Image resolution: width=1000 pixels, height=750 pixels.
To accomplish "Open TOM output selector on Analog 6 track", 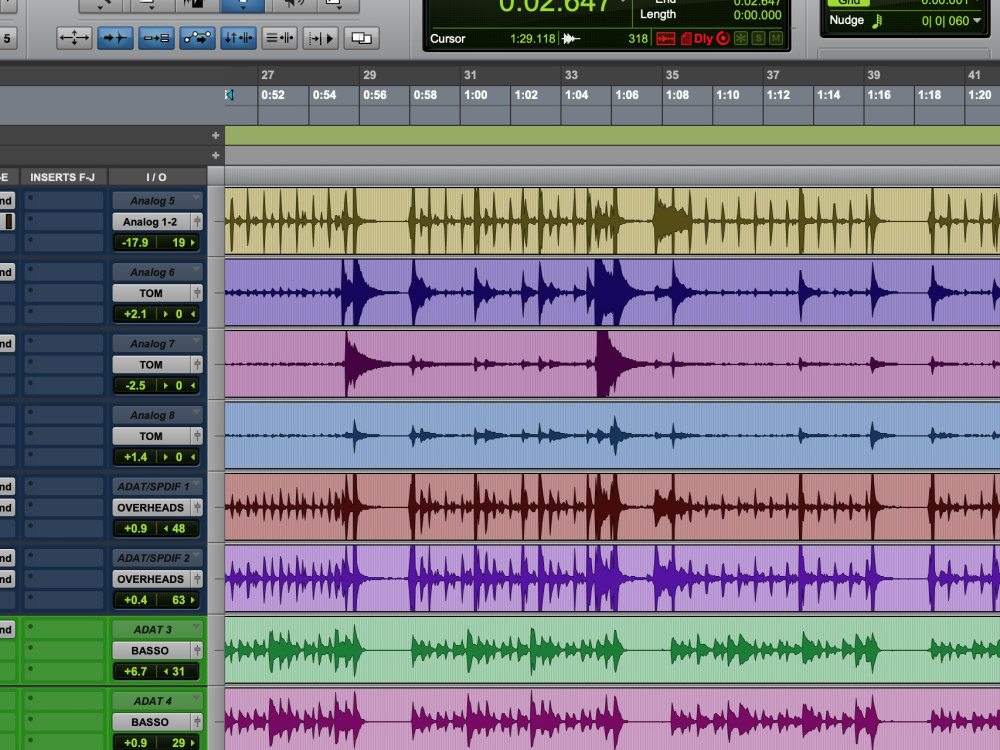I will pos(152,293).
